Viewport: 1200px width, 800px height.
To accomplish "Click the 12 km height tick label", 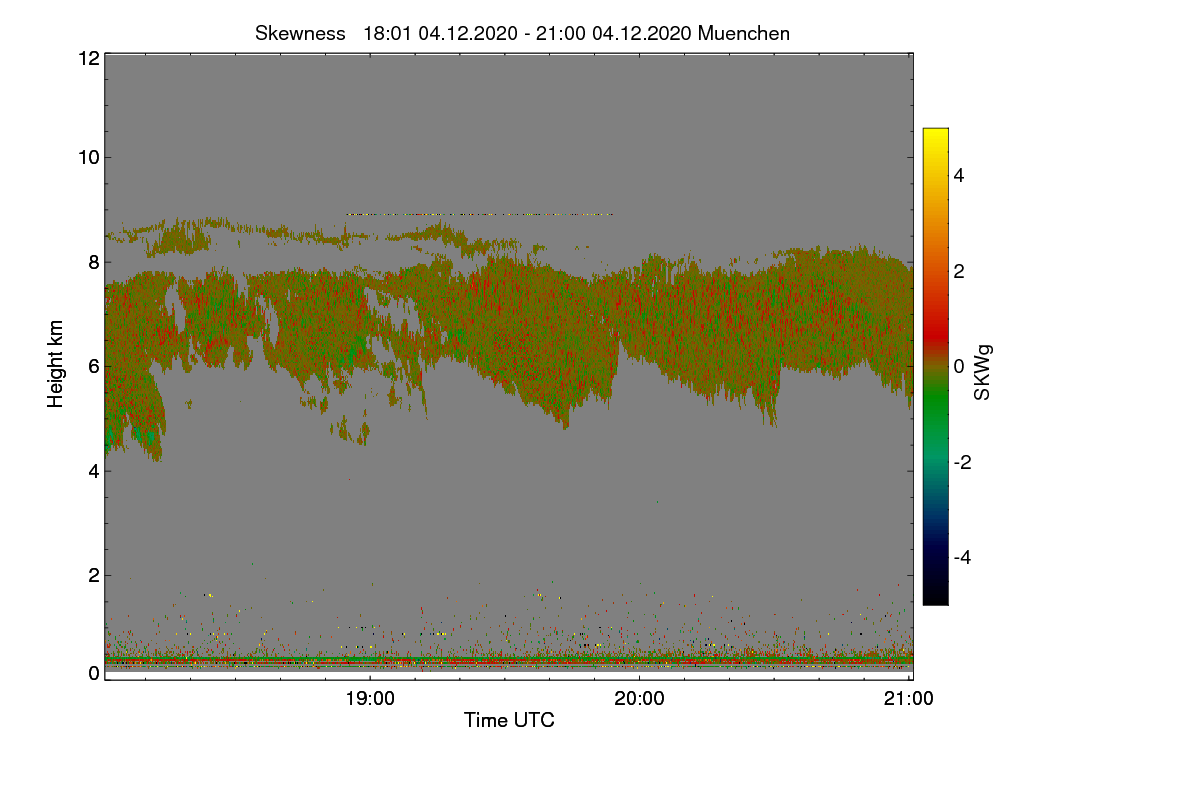I will [88, 59].
